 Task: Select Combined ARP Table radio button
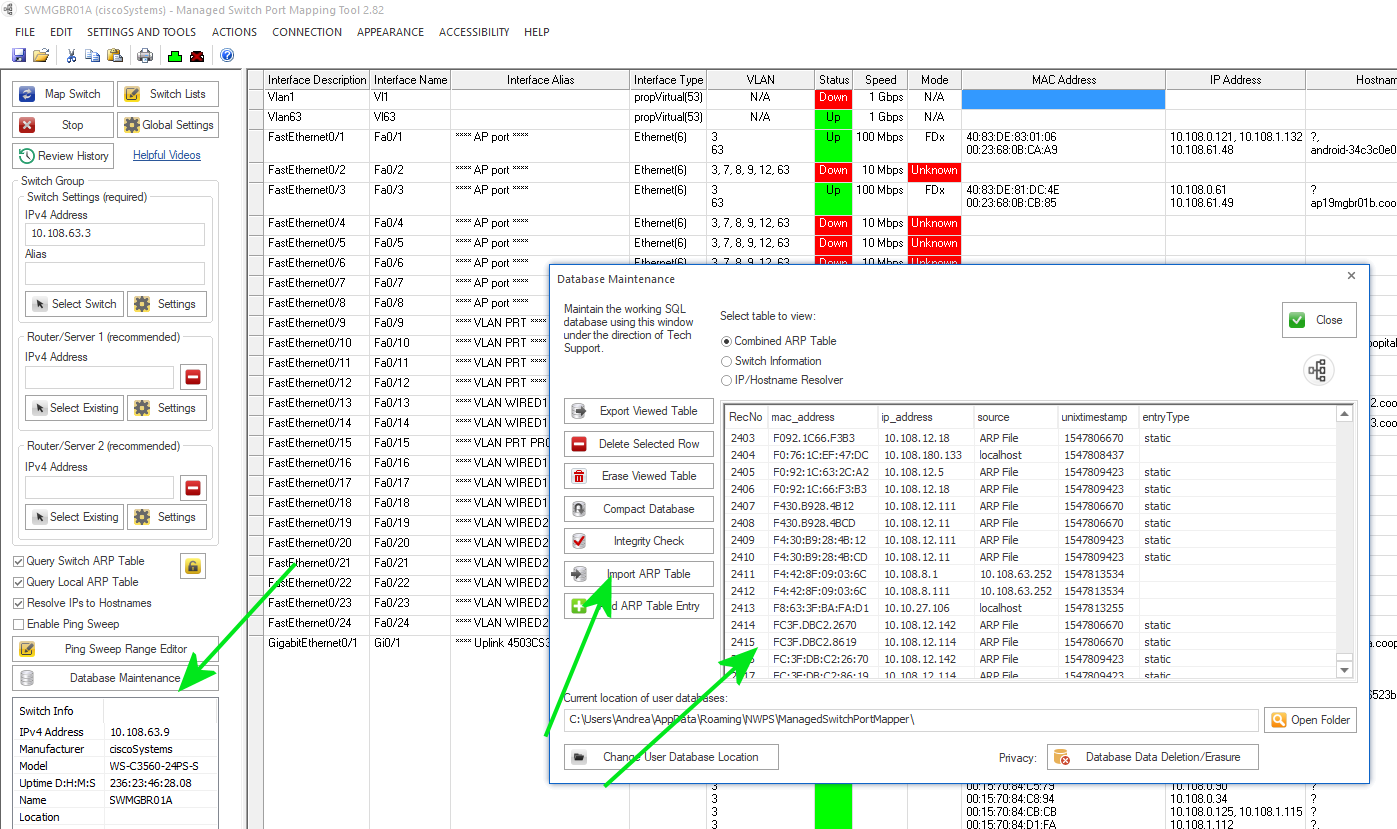click(727, 341)
